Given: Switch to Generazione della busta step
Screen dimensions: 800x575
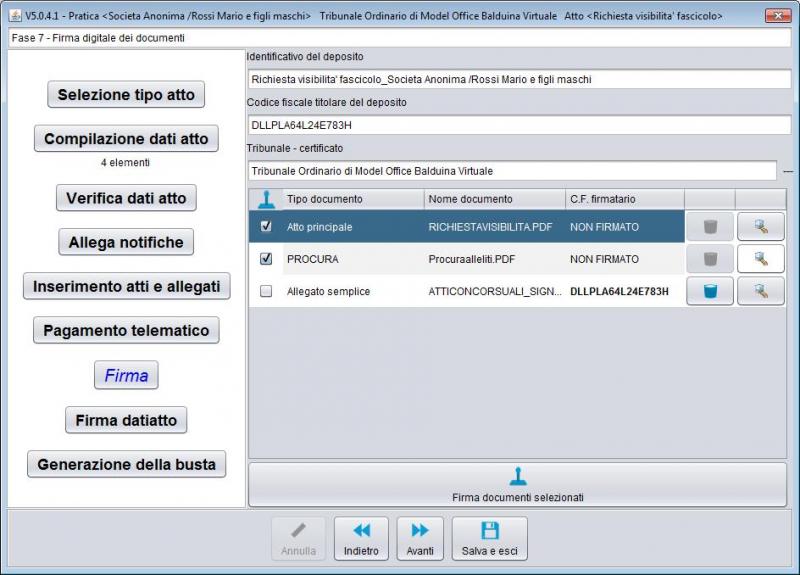Looking at the screenshot, I should coord(126,465).
